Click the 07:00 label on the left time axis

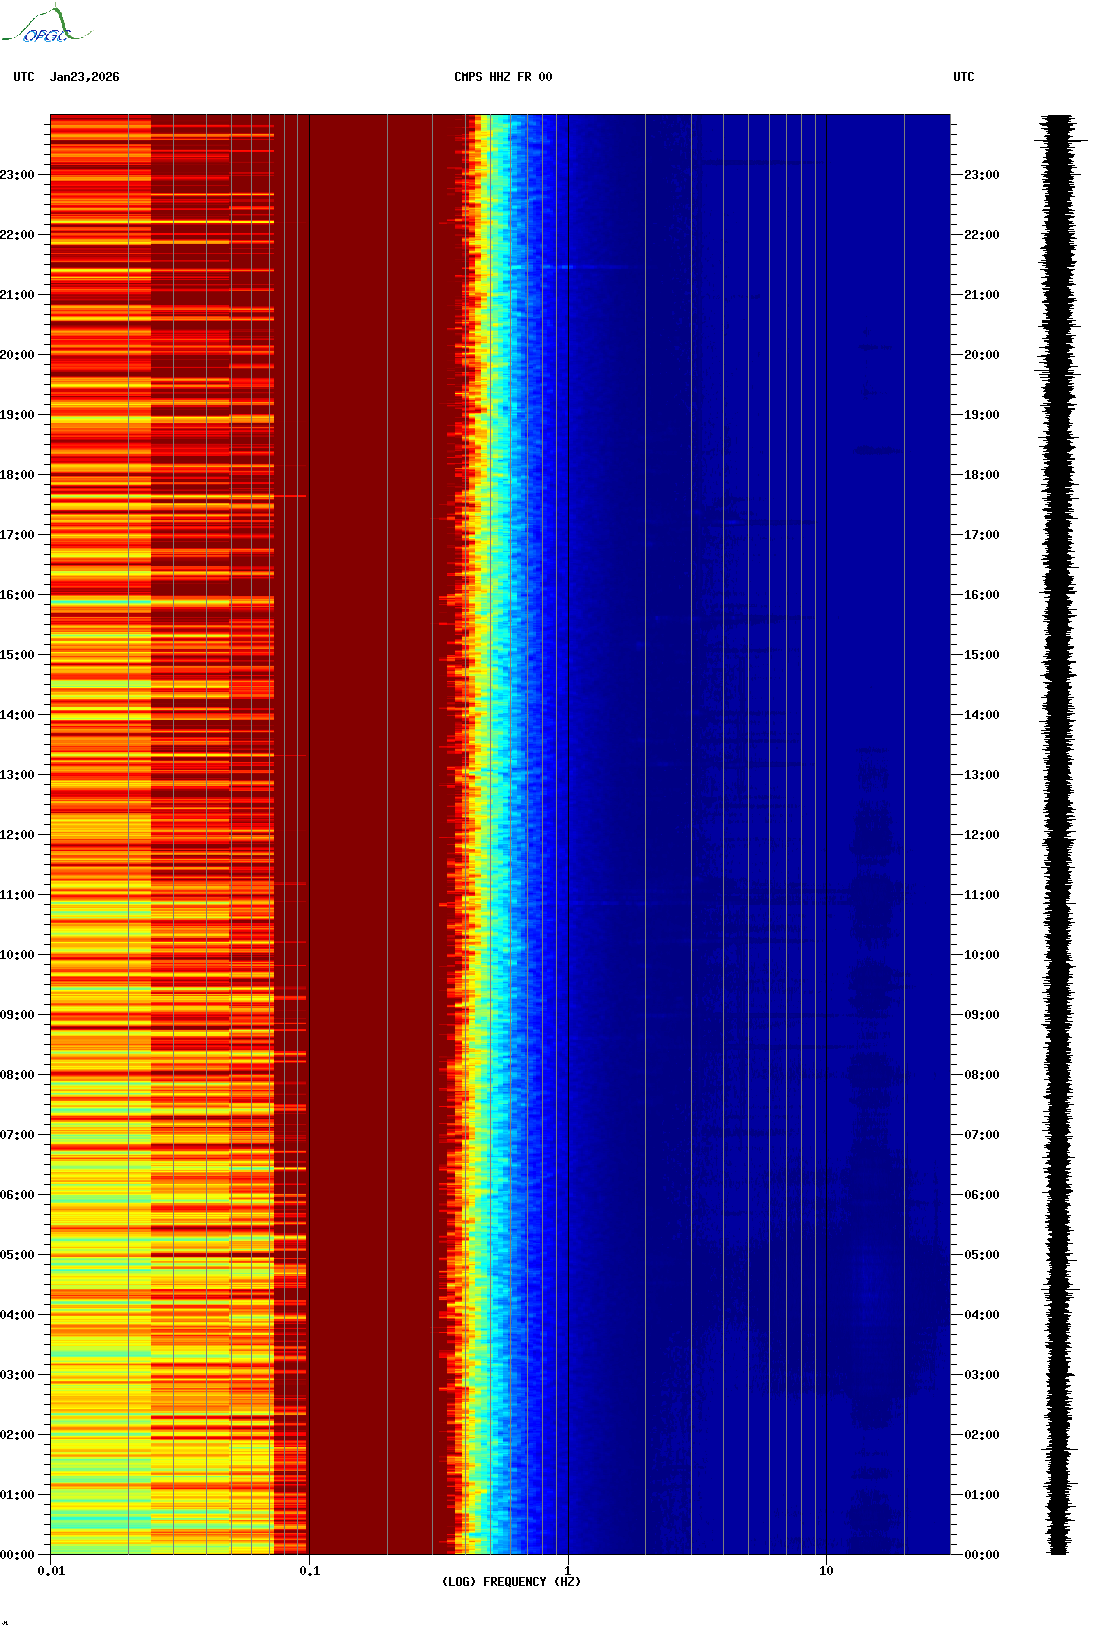pyautogui.click(x=17, y=1135)
